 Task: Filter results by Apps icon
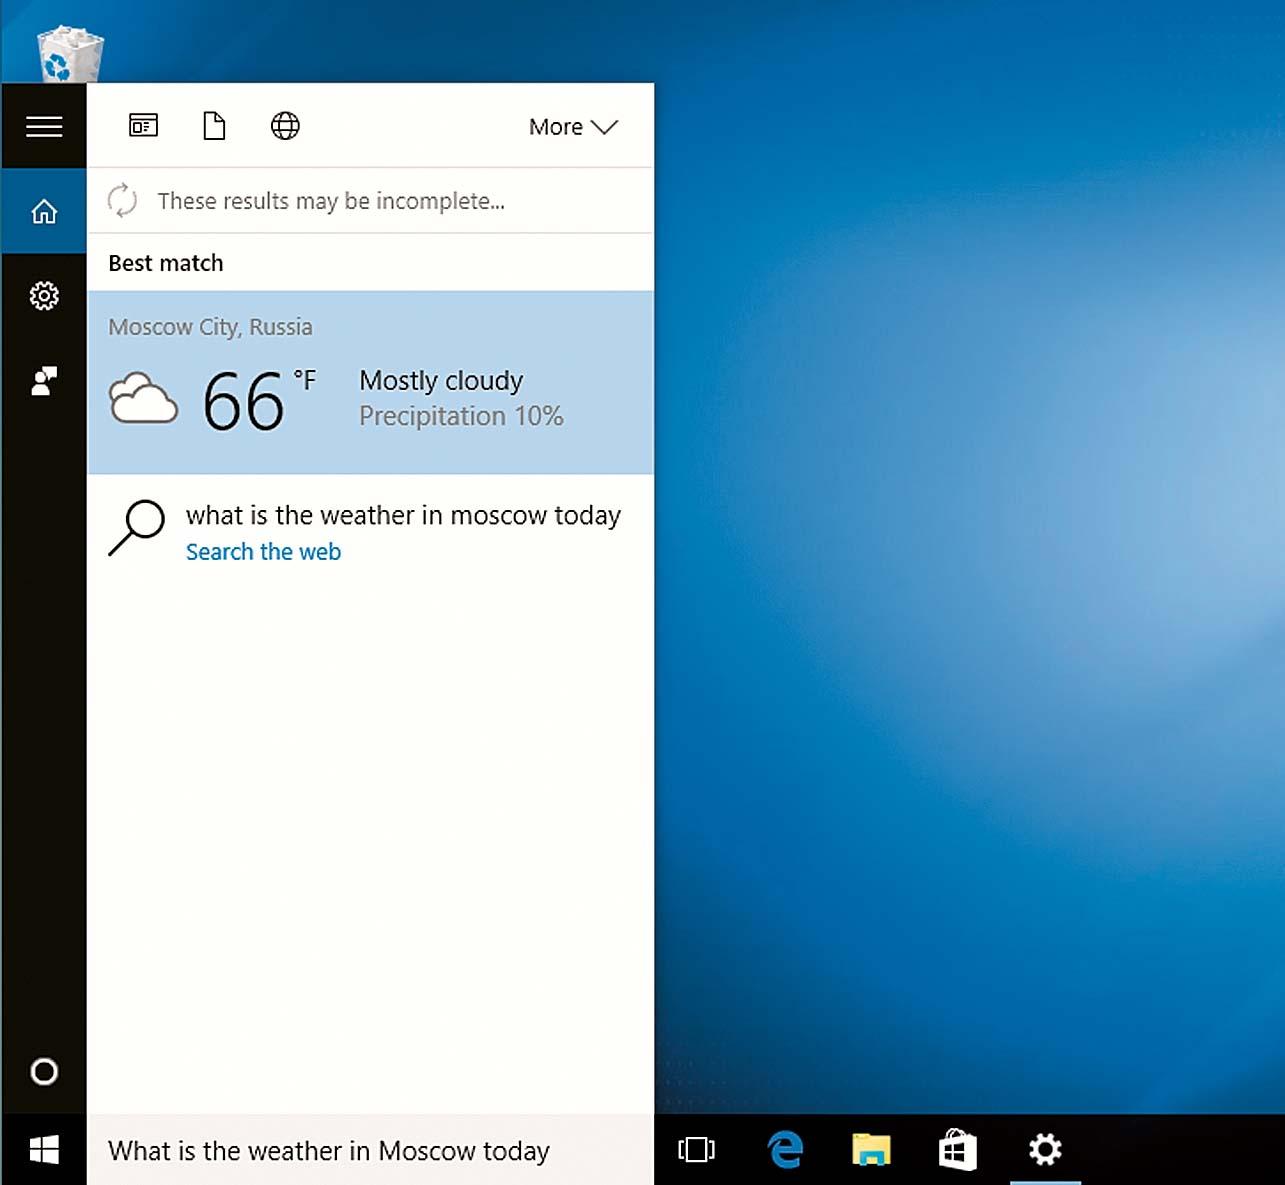click(x=144, y=126)
